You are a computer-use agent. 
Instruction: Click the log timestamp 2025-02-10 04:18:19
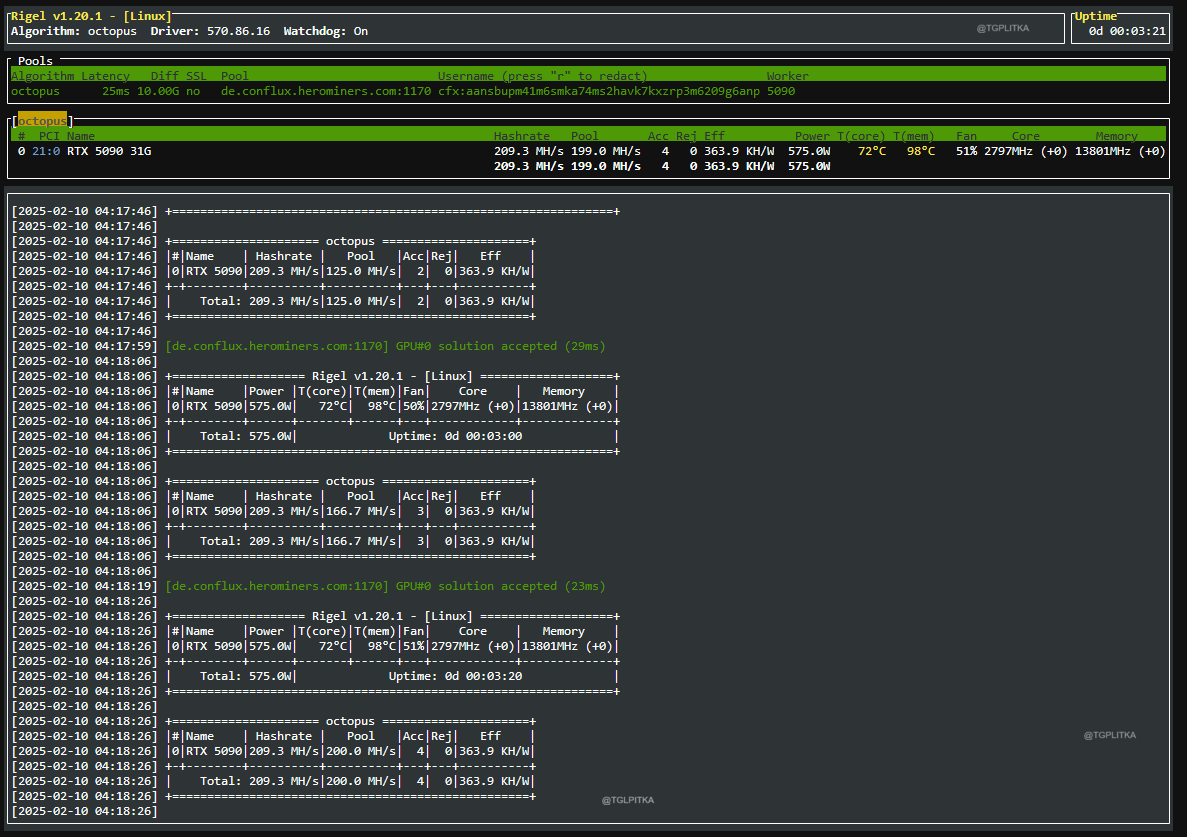(x=84, y=586)
